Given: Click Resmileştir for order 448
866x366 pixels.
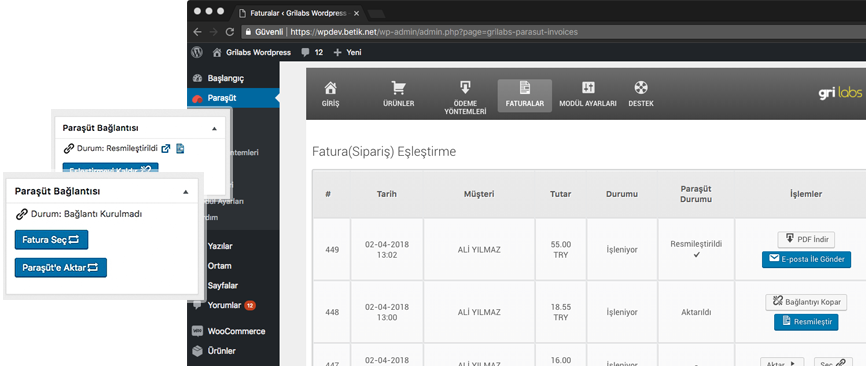Looking at the screenshot, I should click(806, 322).
